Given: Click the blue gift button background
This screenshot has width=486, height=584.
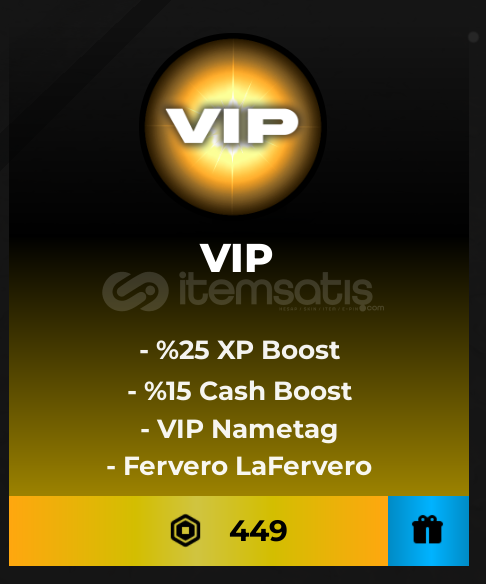Looking at the screenshot, I should pos(428,531).
